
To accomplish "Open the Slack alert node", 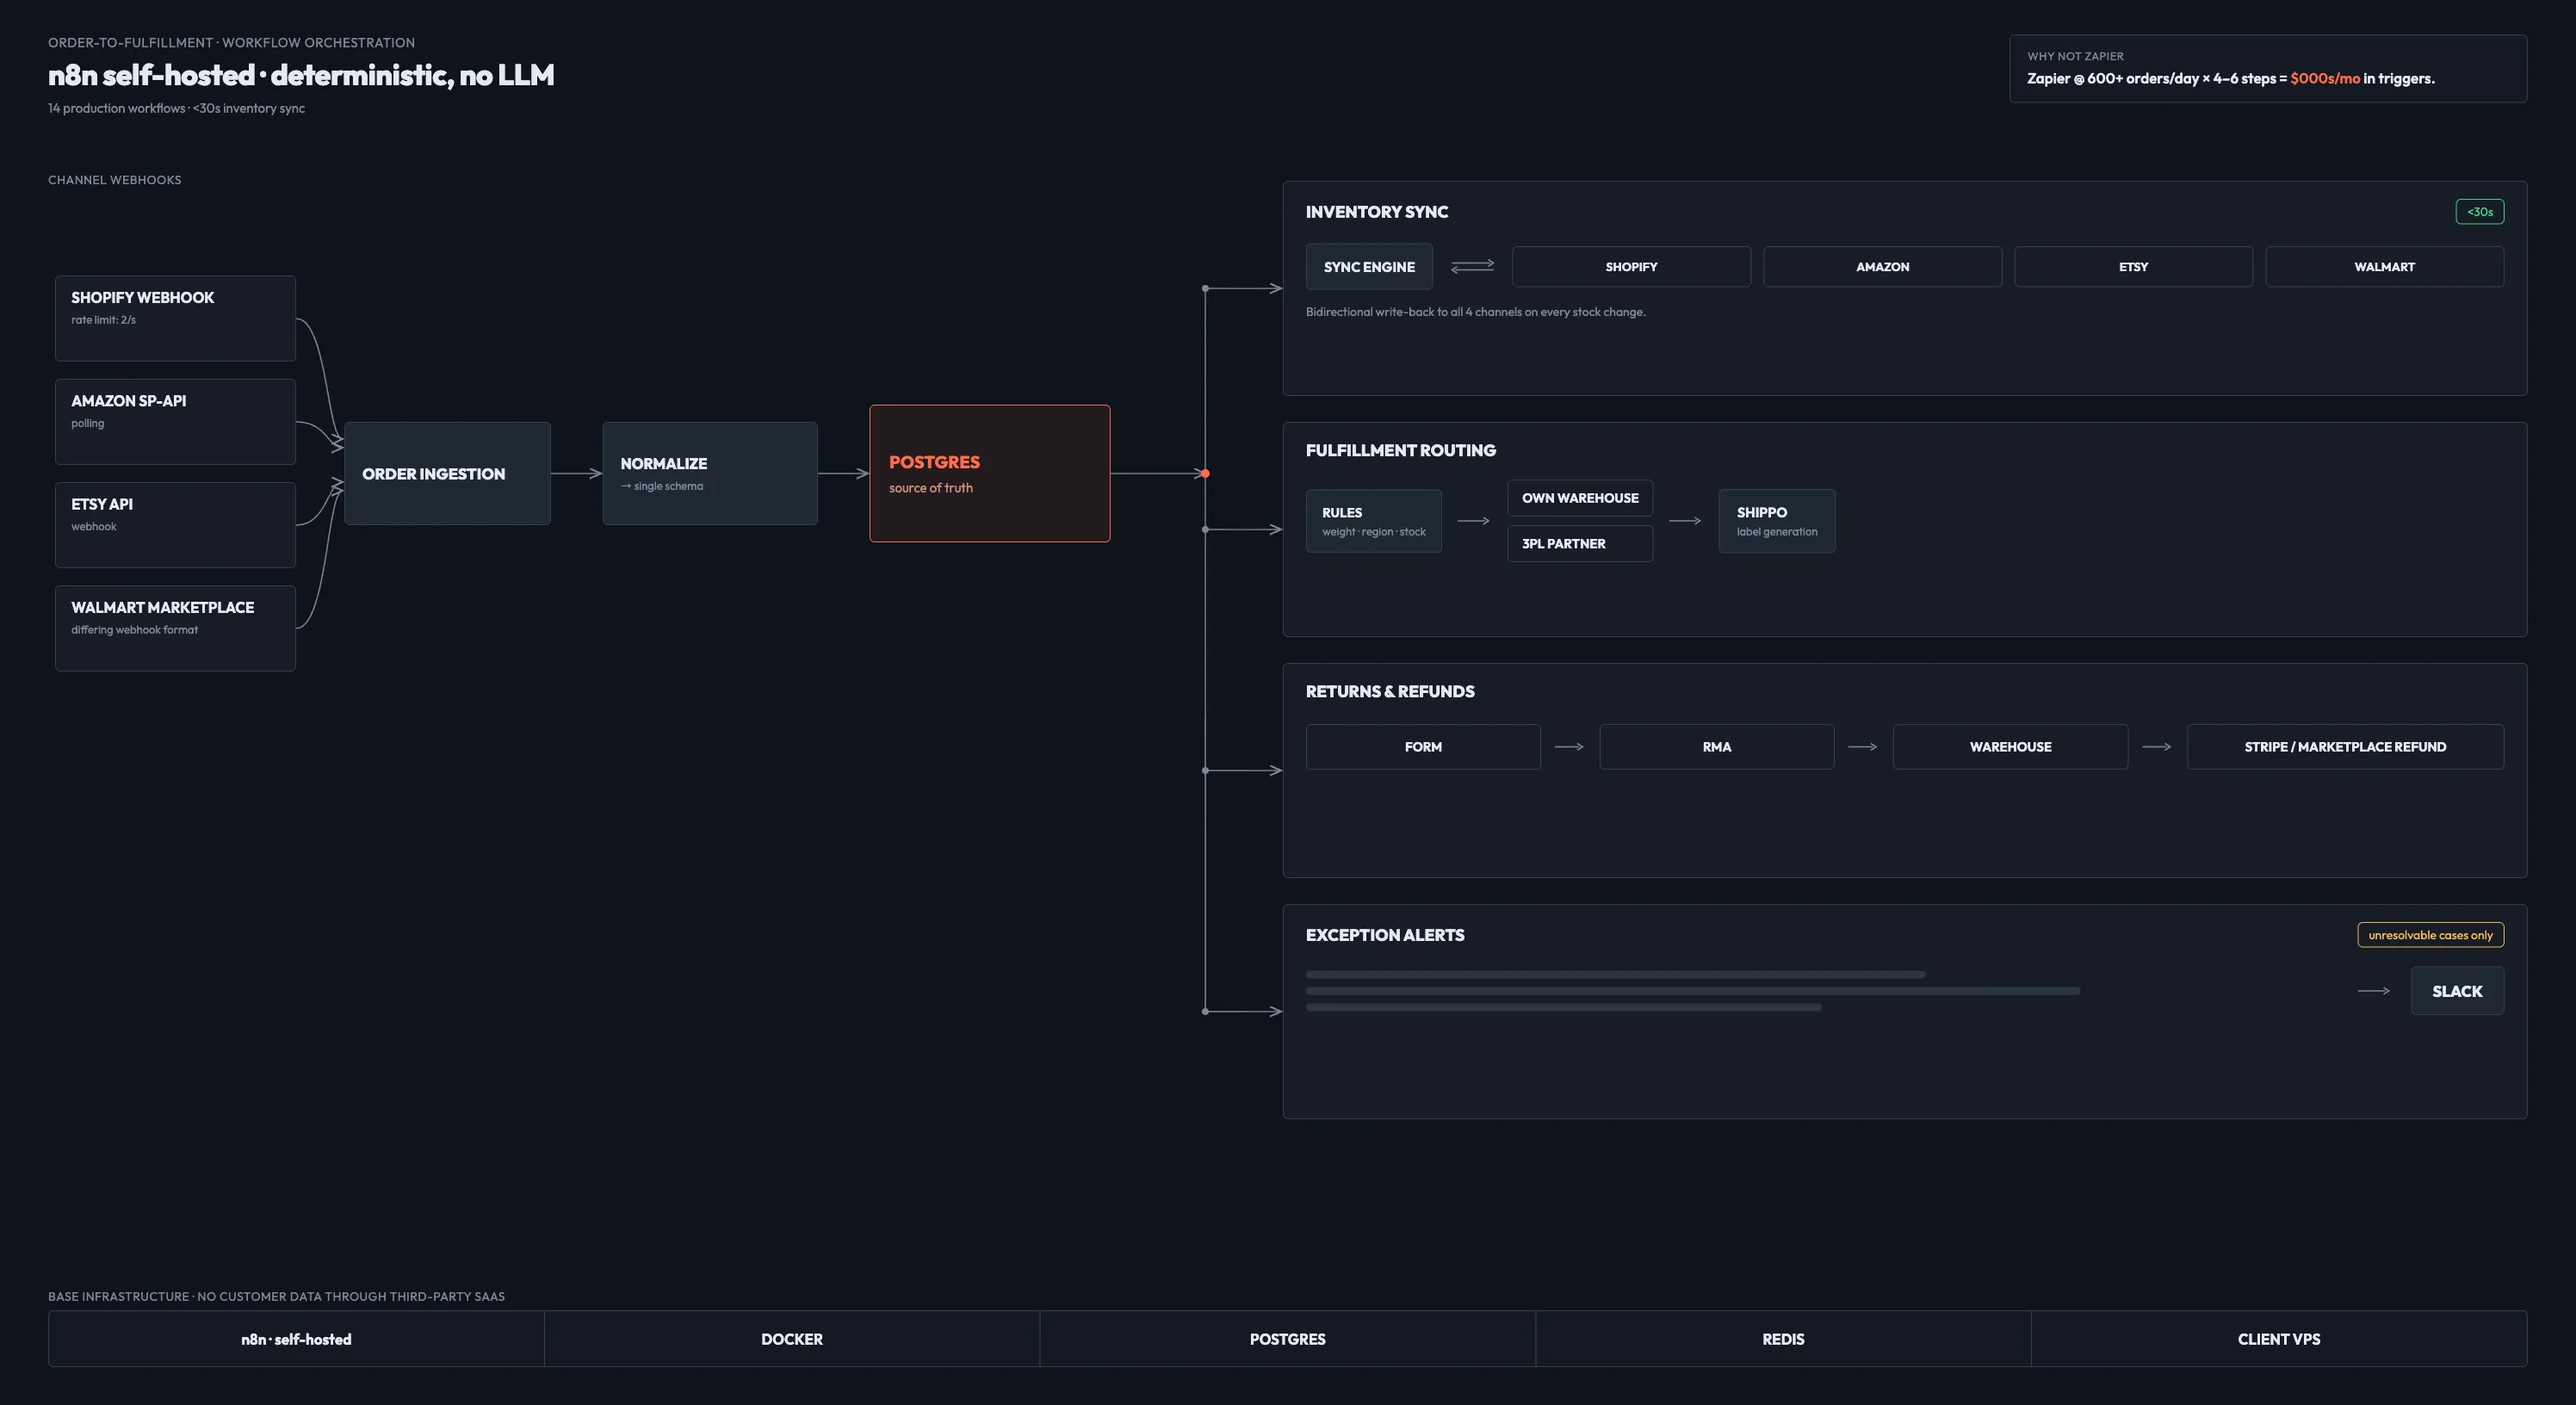I will click(2457, 991).
